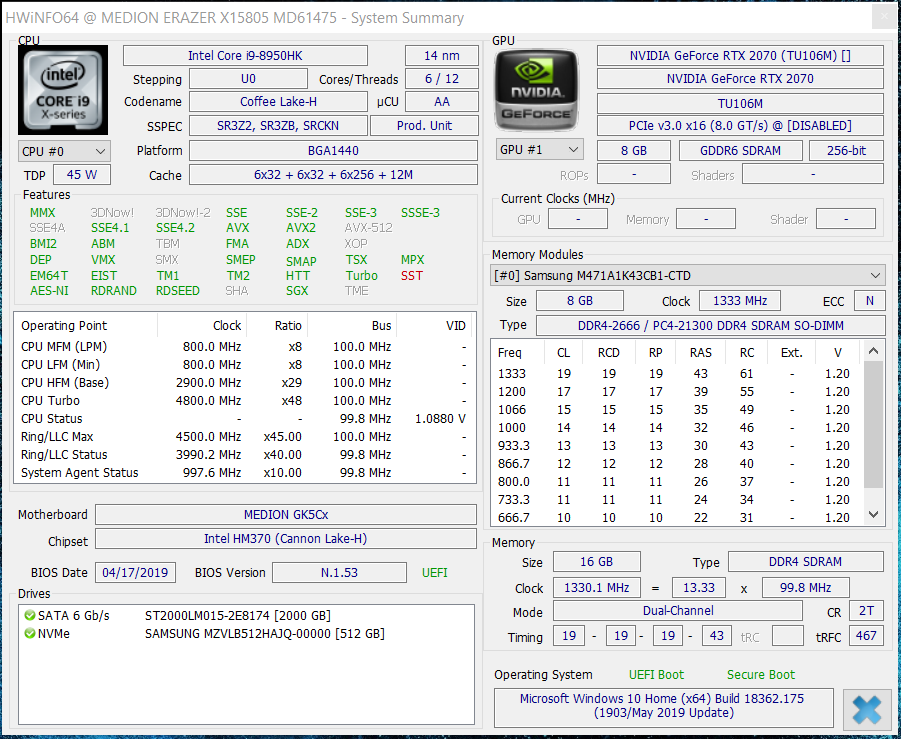Click the module Clock 1333 MHz field
Viewport: 901px width, 739px height.
740,301
